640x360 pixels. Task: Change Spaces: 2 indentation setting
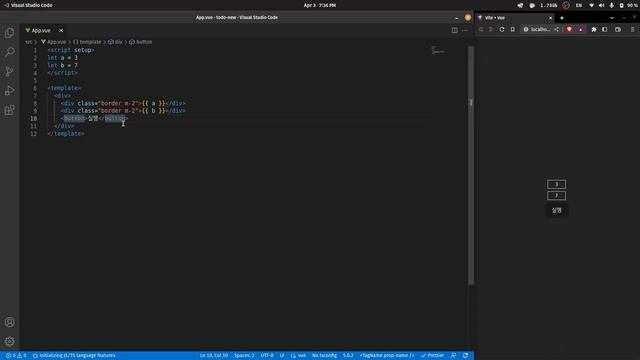[244, 356]
